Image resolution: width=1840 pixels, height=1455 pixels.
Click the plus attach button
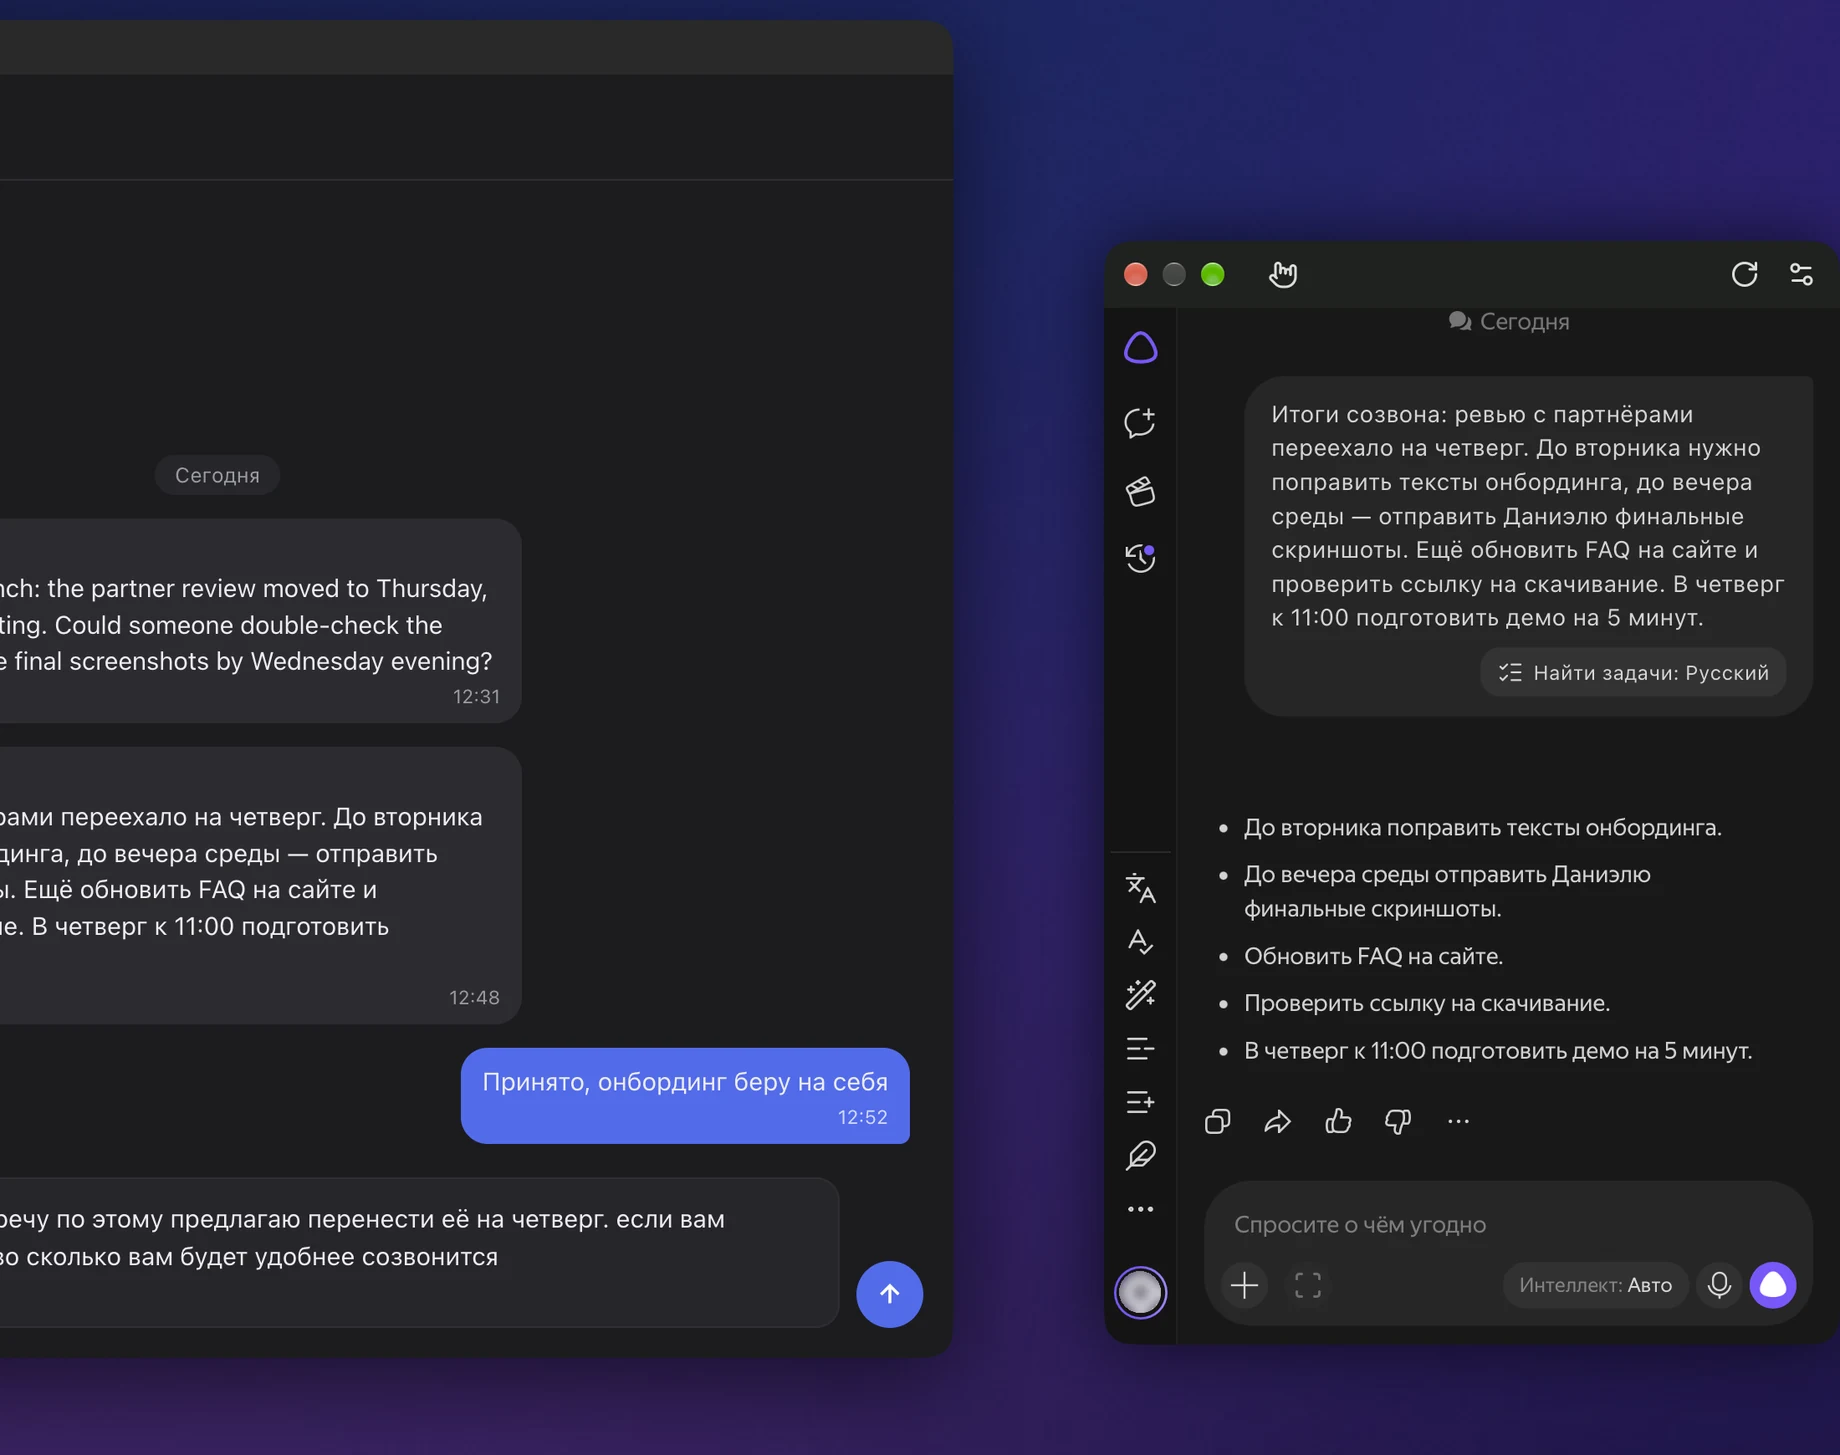click(x=1244, y=1285)
